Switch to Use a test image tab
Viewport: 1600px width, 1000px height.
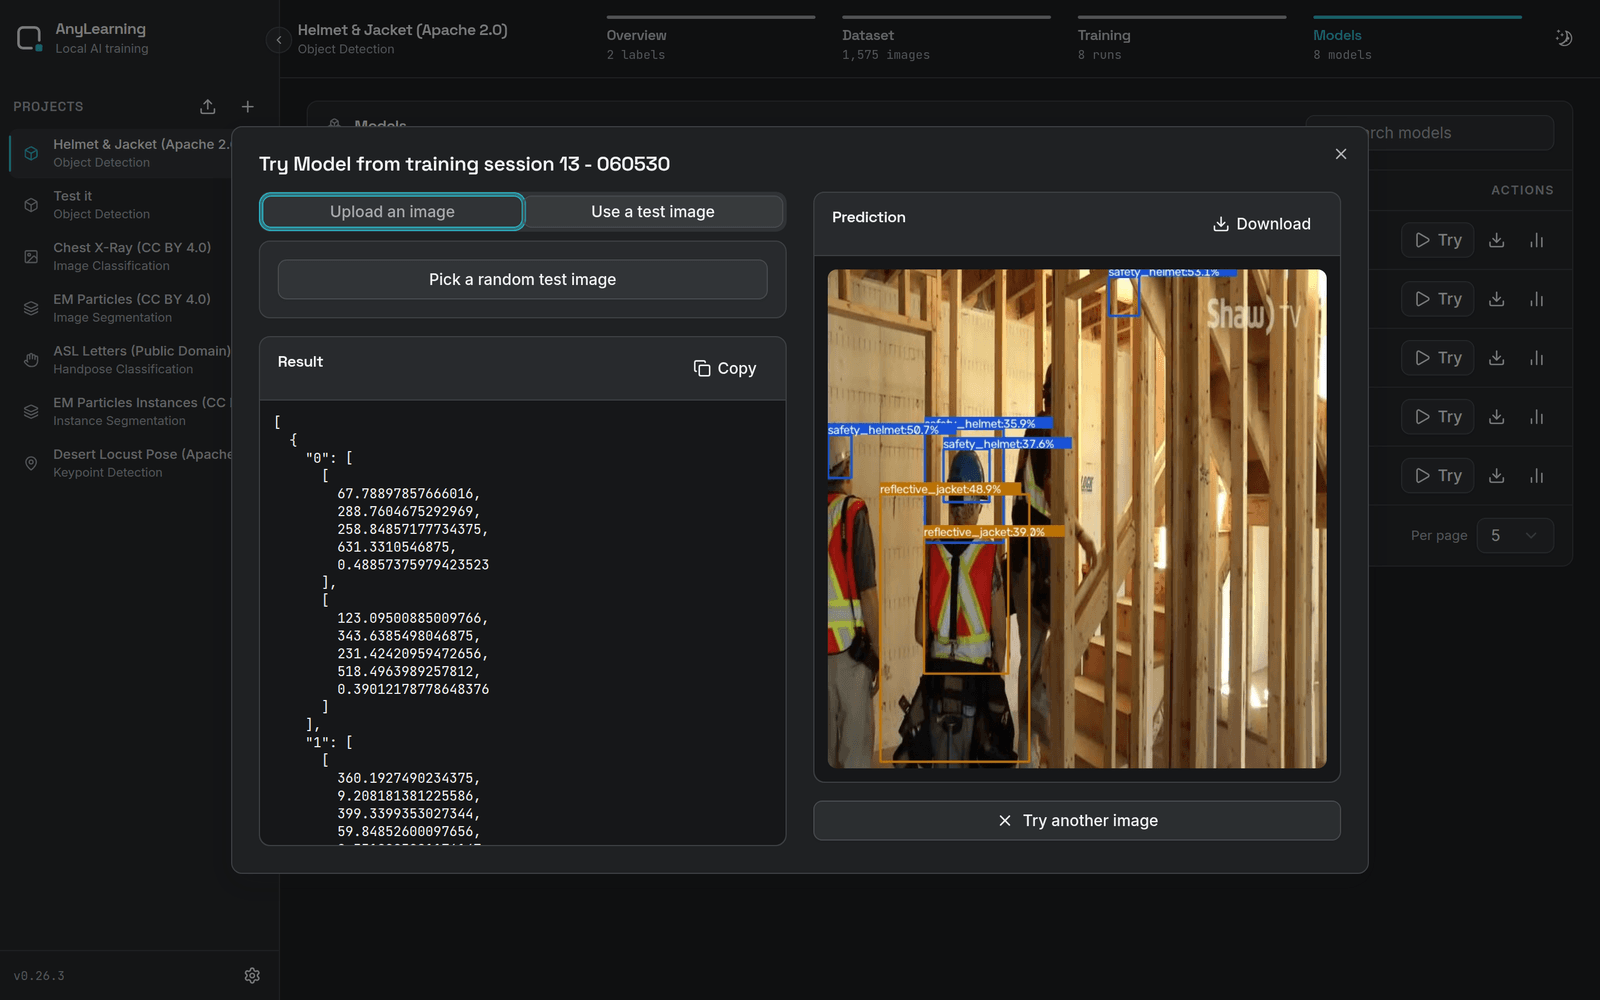click(x=653, y=212)
